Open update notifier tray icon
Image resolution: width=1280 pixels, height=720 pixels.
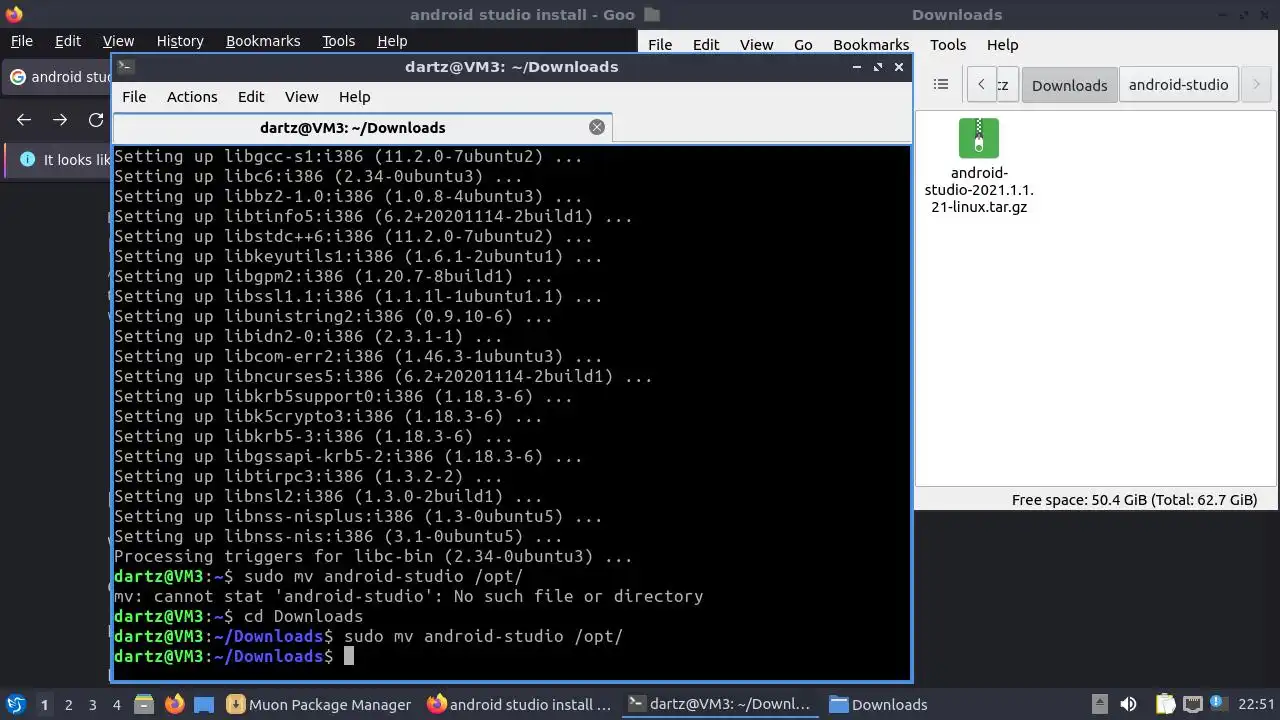[1218, 704]
